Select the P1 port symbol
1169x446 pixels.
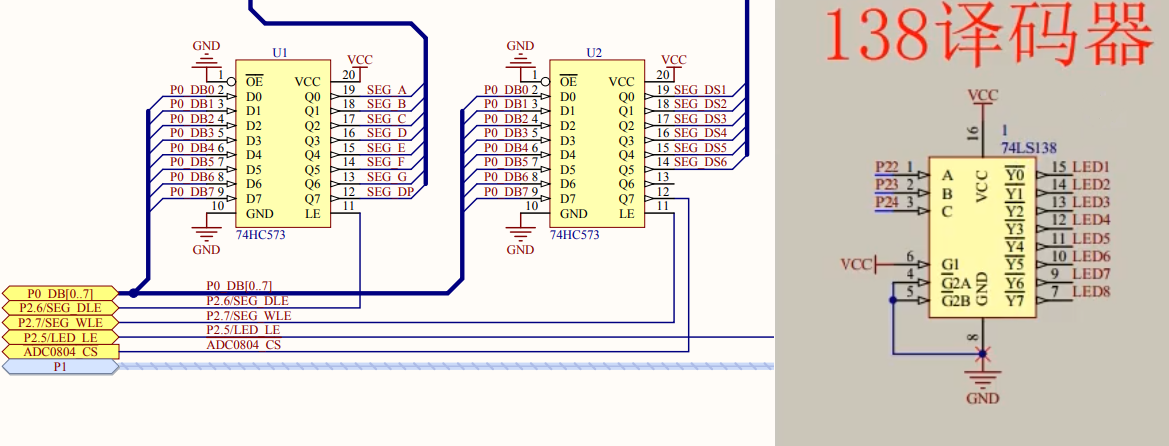point(60,366)
